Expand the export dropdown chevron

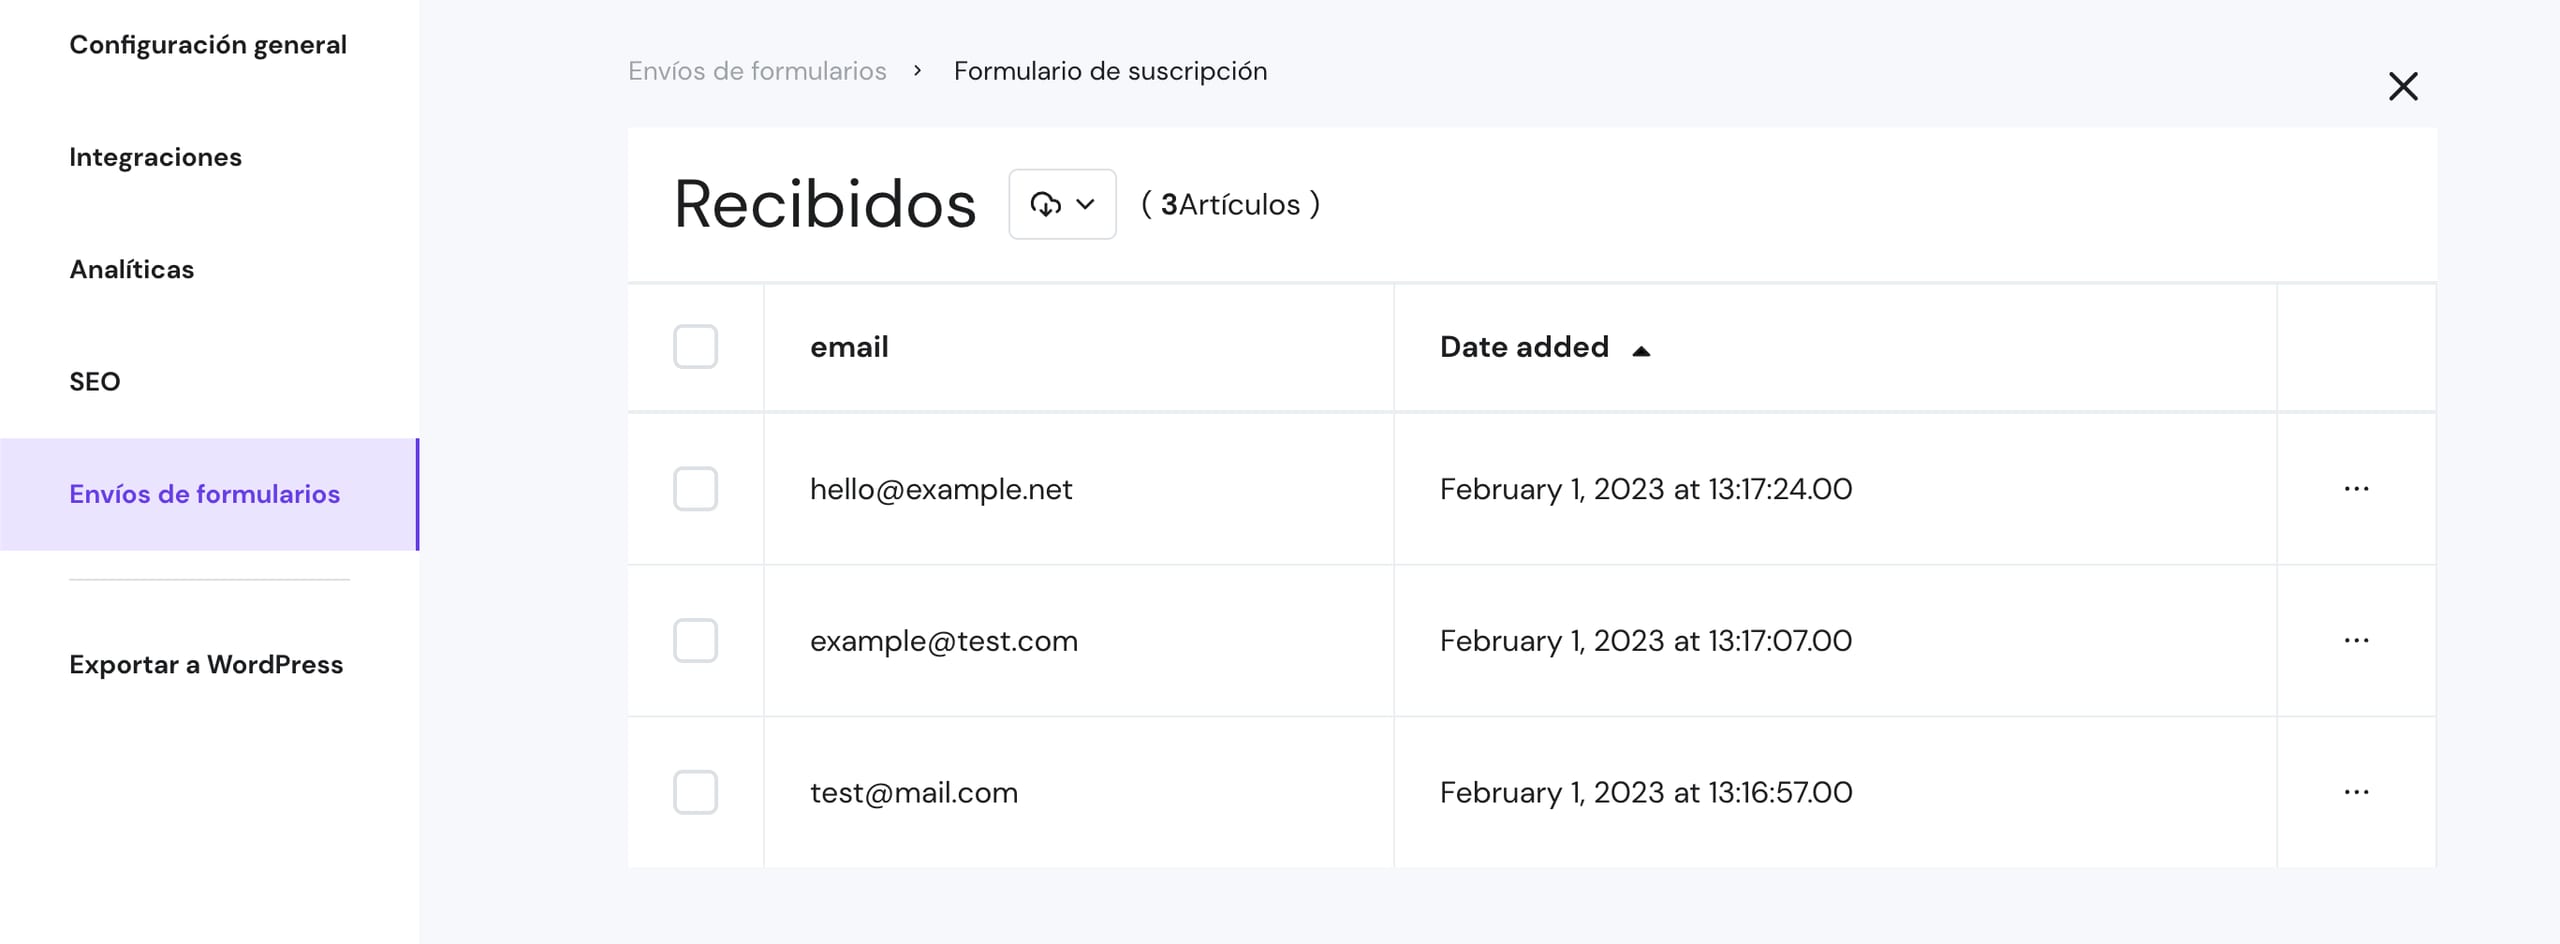(x=1086, y=204)
